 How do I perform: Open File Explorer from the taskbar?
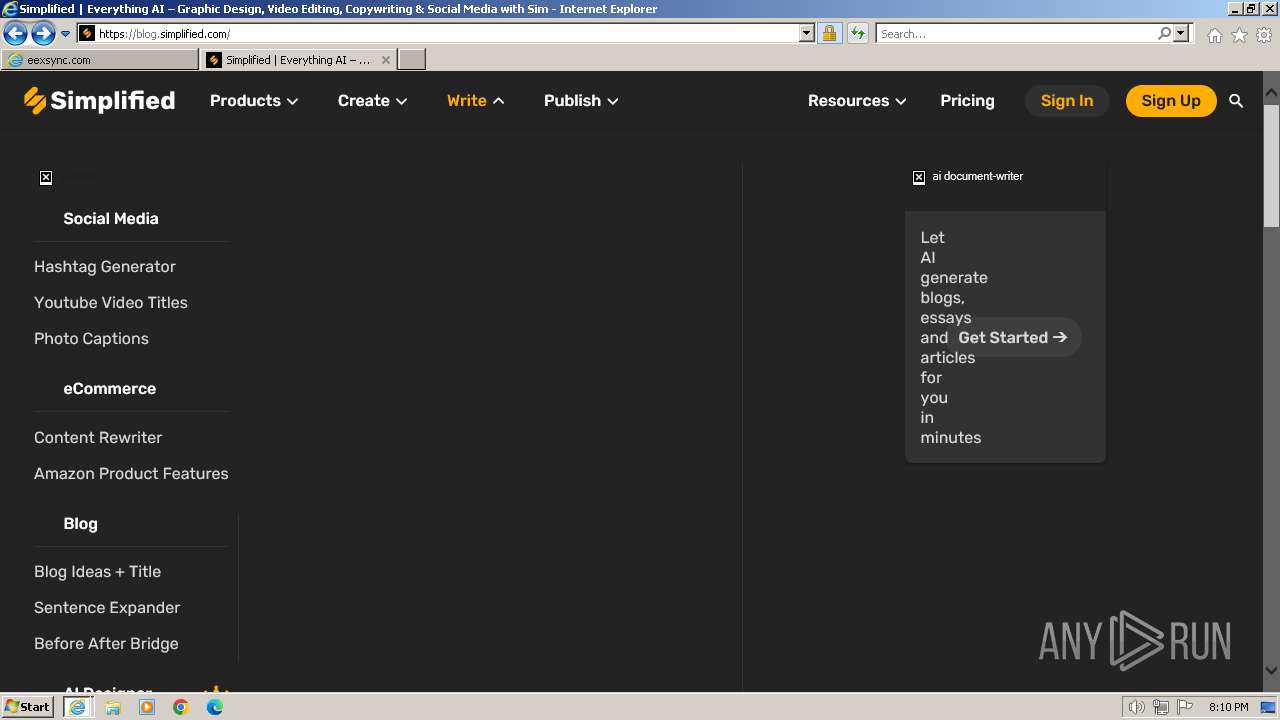[113, 707]
